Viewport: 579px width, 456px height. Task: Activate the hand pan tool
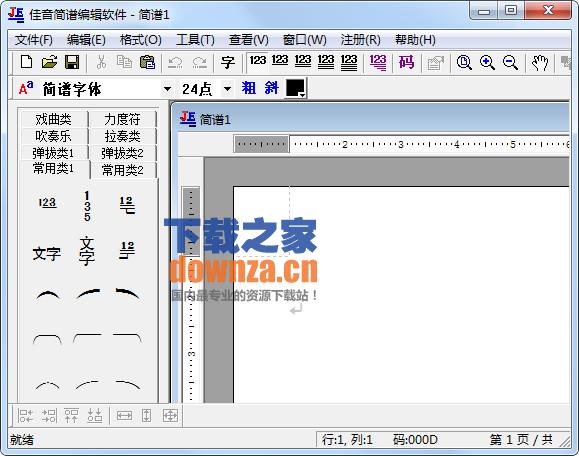(x=539, y=62)
